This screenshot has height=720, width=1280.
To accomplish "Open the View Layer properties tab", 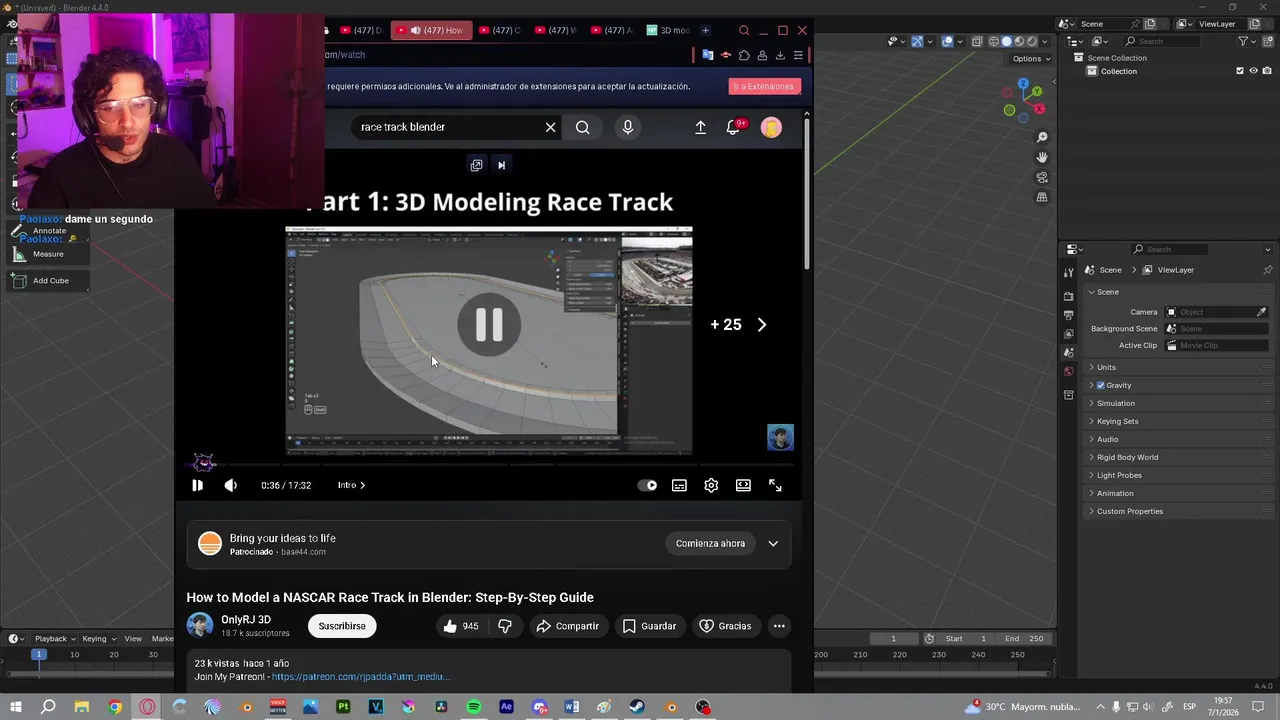I will (1069, 334).
